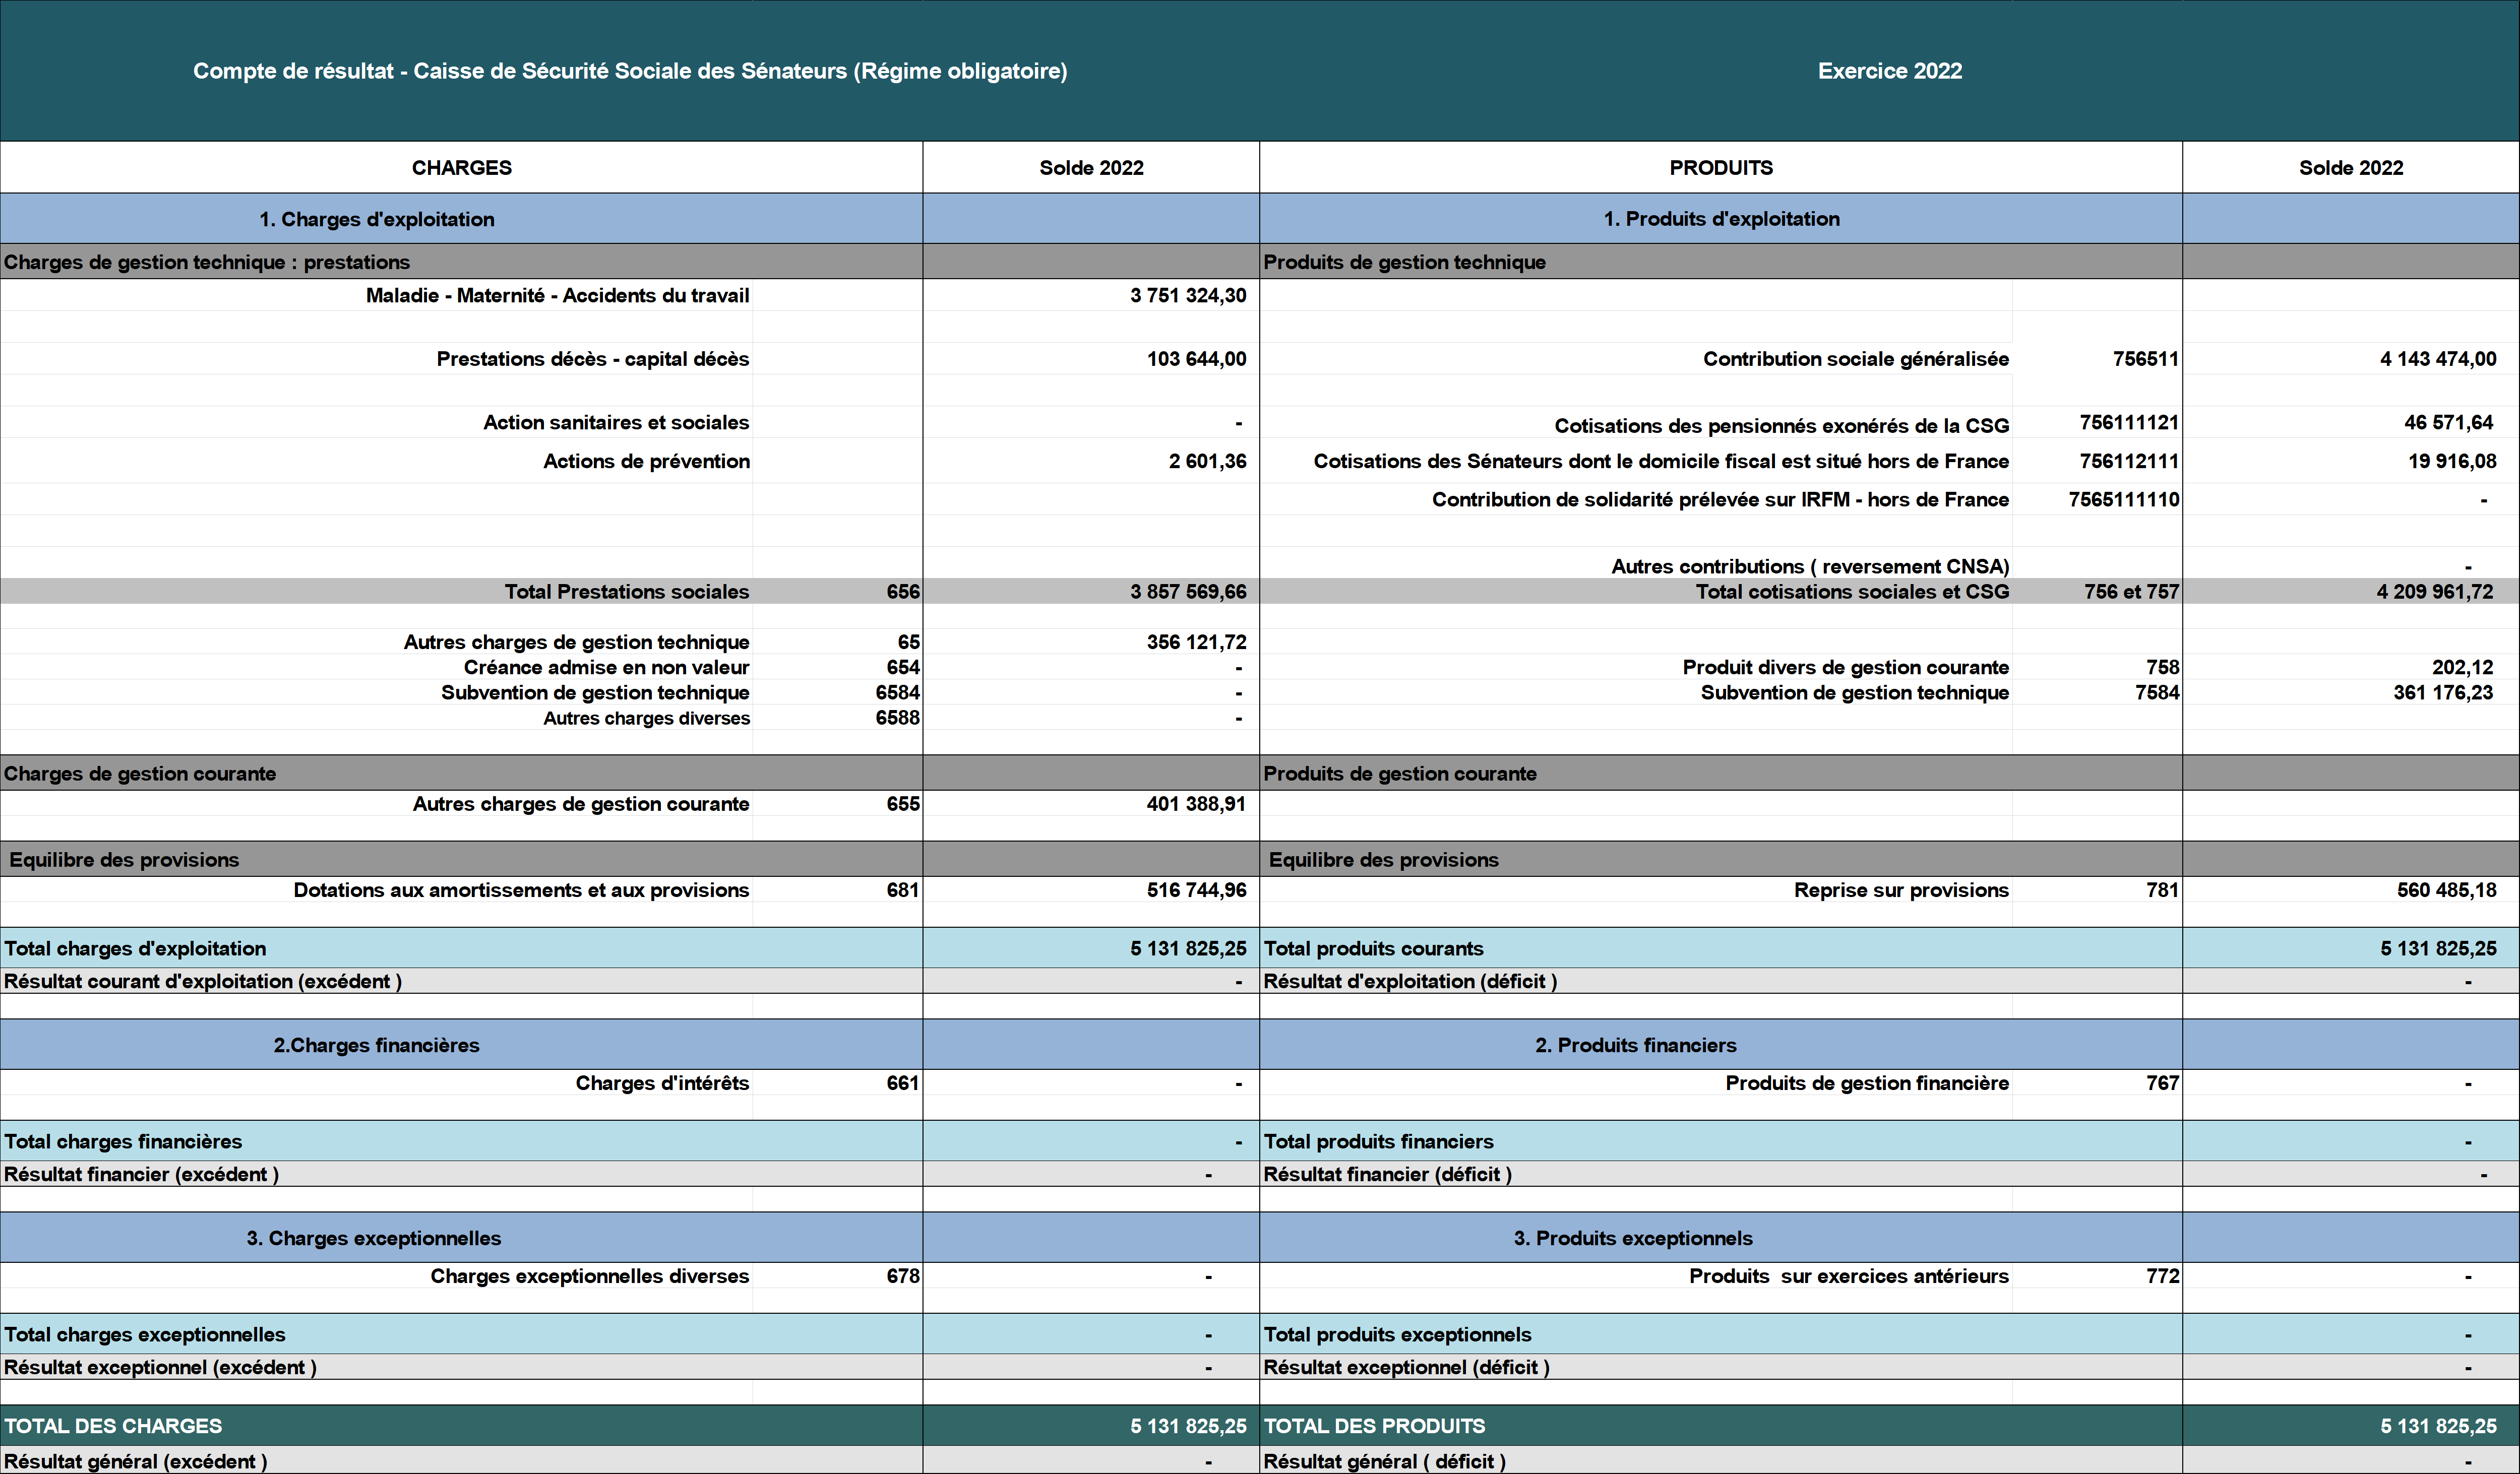
Task: Select the Prestations décès - capital décès label
Action: 592,359
